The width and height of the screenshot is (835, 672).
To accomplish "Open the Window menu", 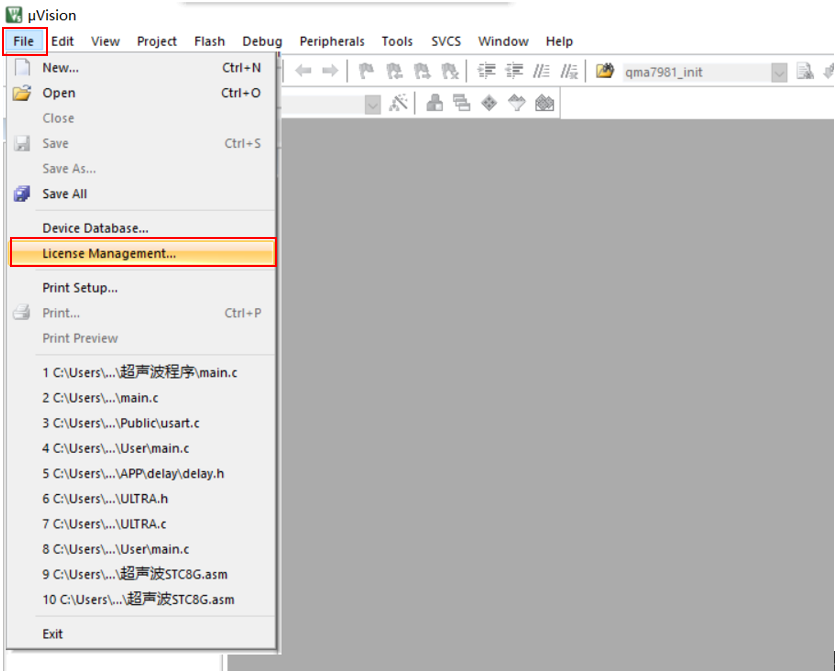I will 503,42.
